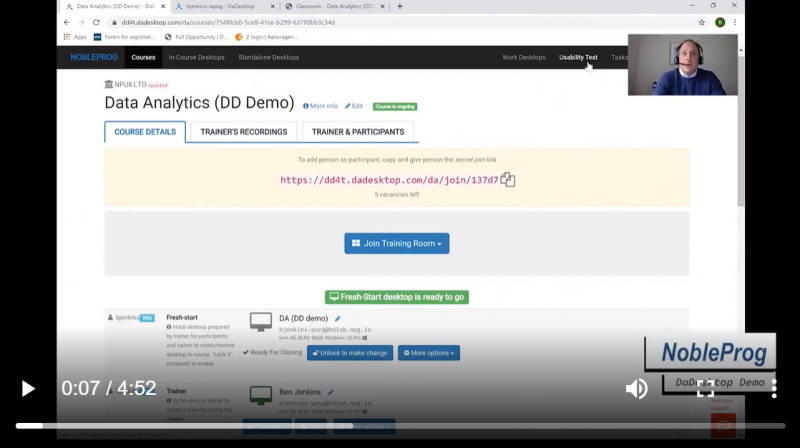The width and height of the screenshot is (800, 448).
Task: Seek along the video progress bar
Action: tap(400, 426)
